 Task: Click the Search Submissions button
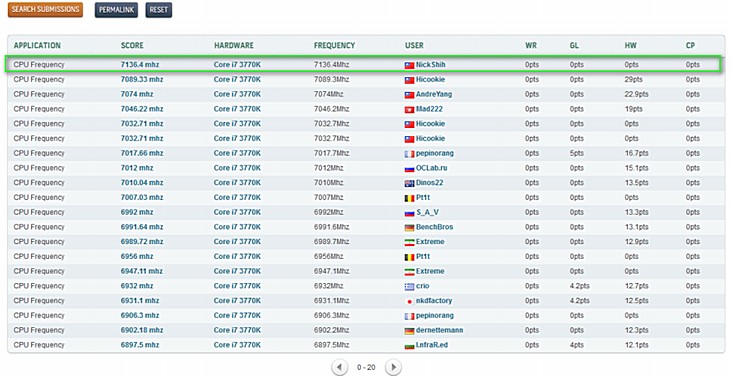tap(45, 10)
